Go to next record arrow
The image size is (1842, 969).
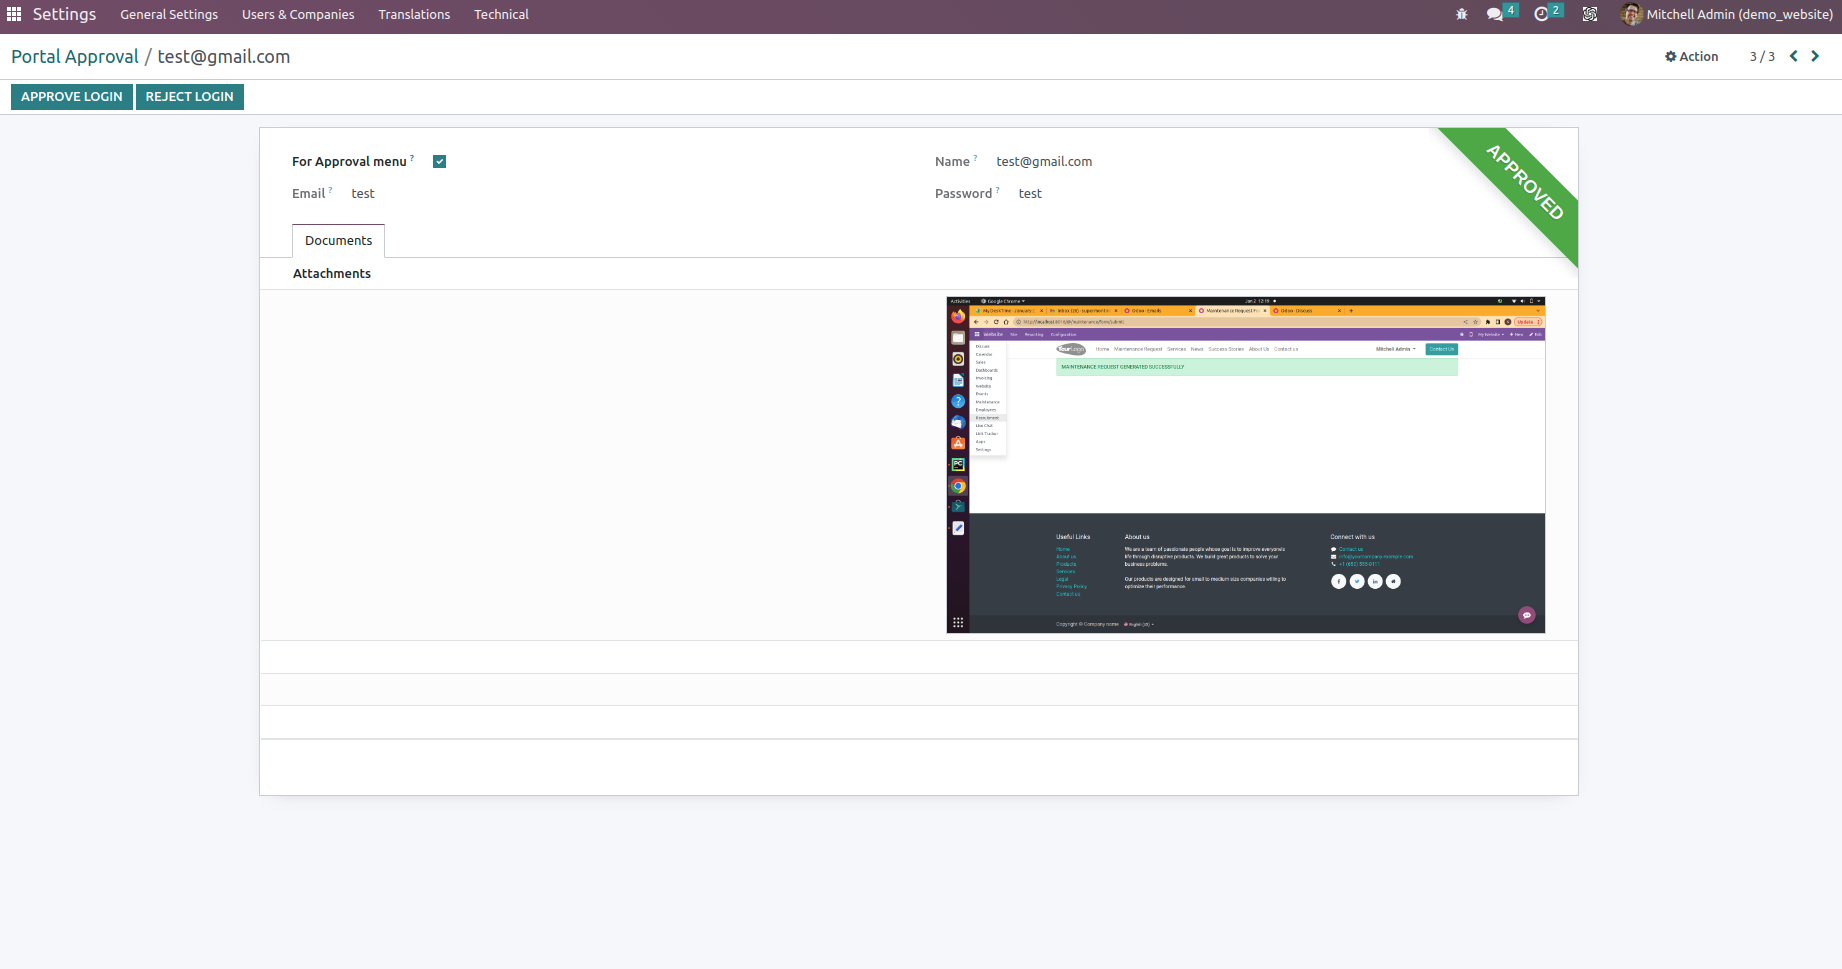click(1815, 56)
